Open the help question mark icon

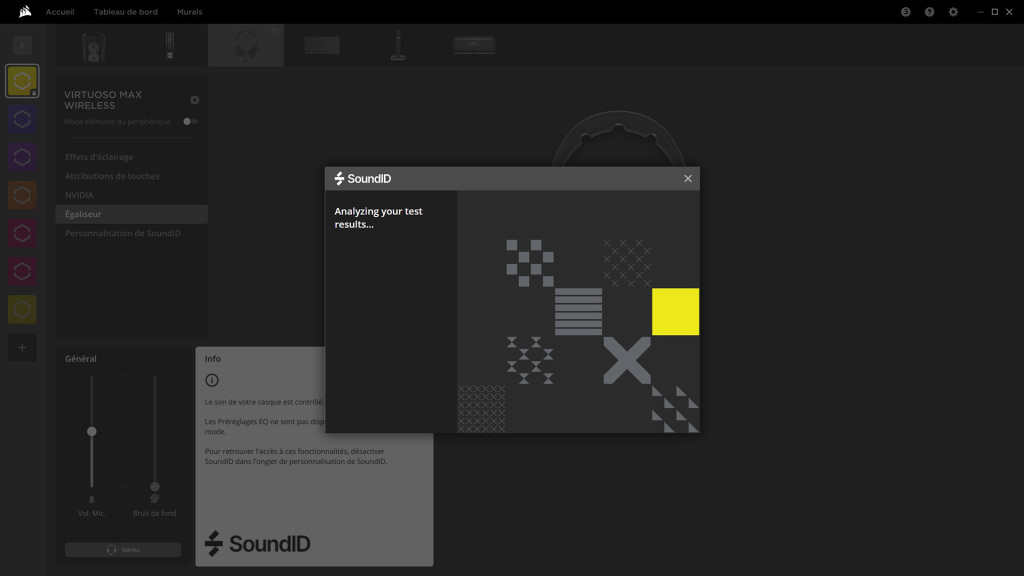coord(929,12)
